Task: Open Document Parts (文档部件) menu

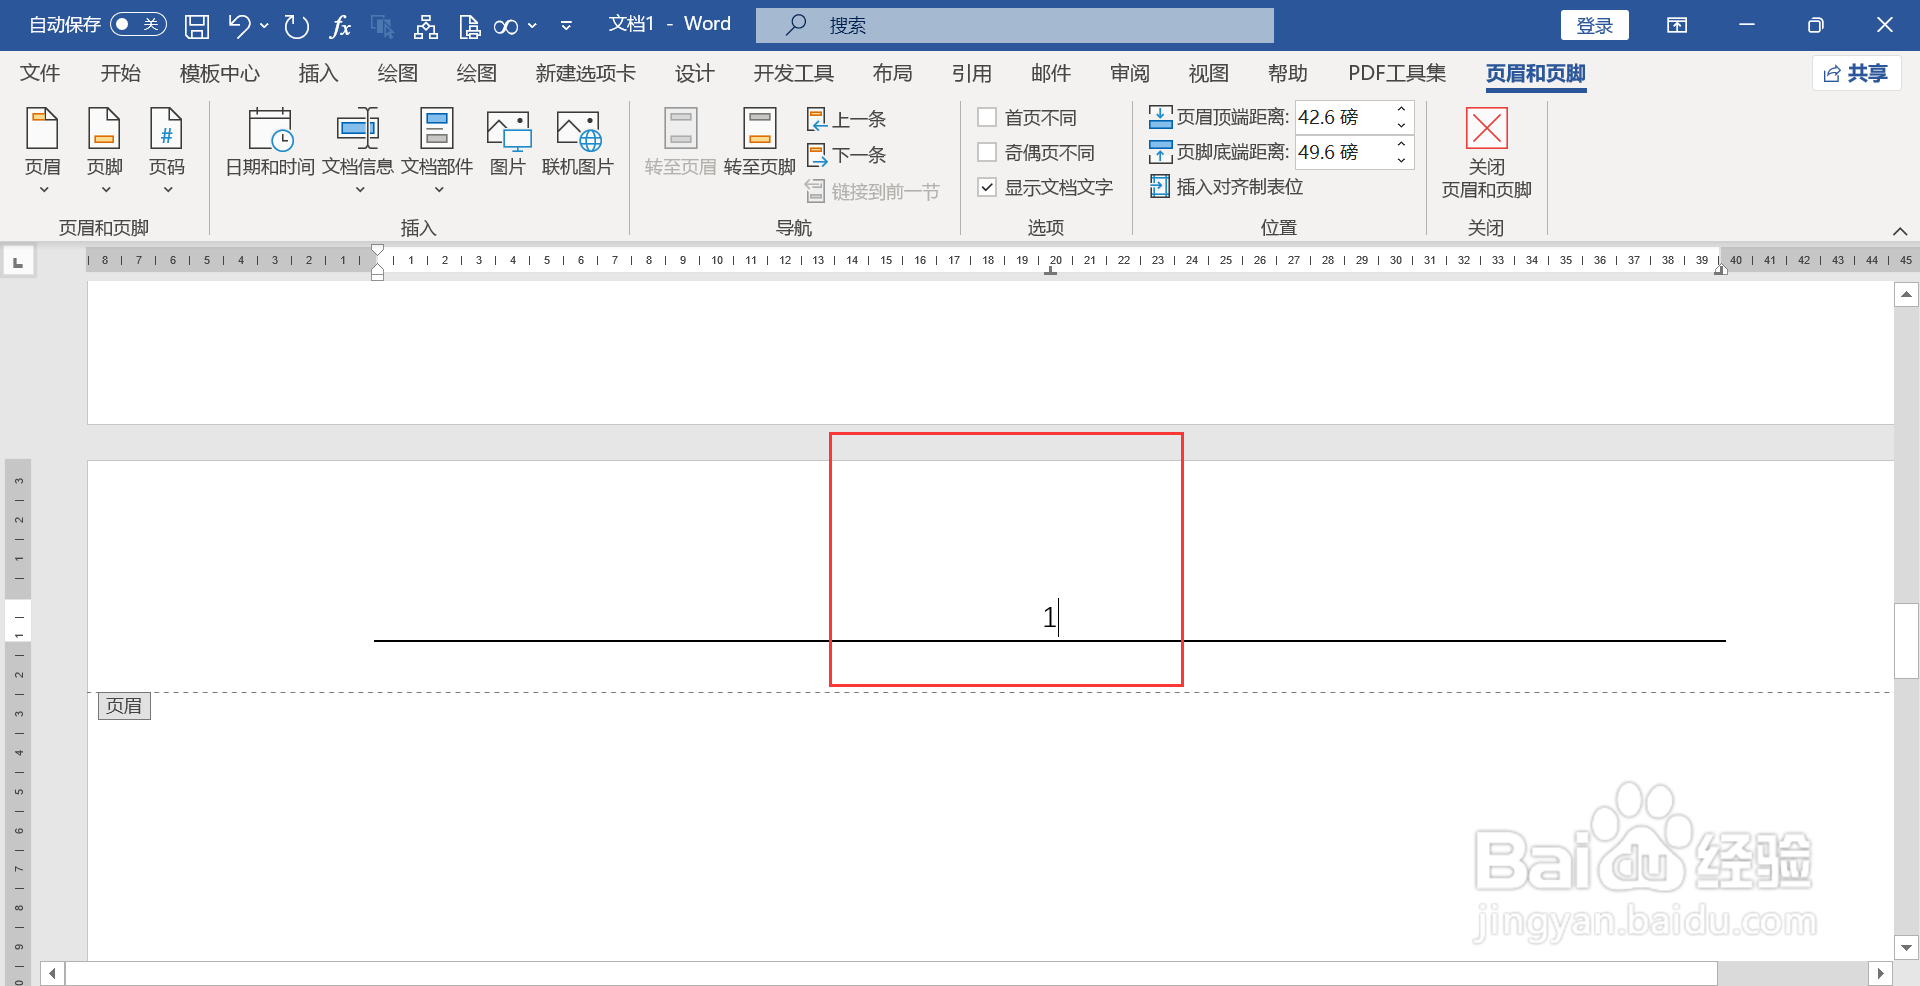Action: [x=437, y=150]
